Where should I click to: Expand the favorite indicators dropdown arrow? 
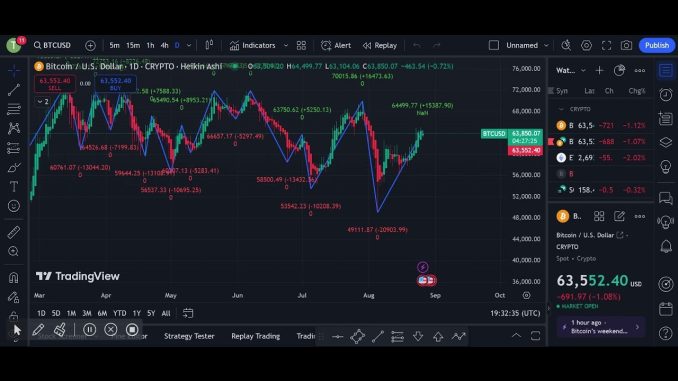click(x=285, y=45)
